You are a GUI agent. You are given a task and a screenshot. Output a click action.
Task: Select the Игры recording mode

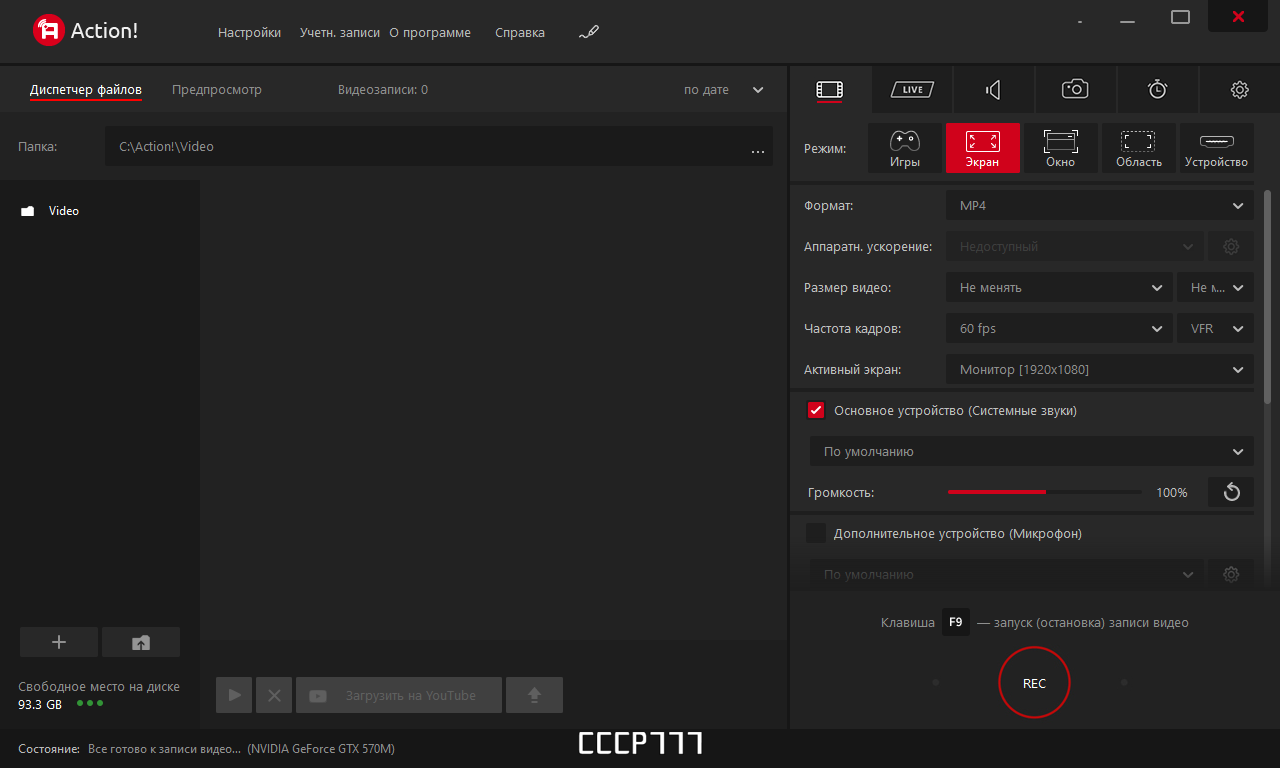(x=905, y=148)
